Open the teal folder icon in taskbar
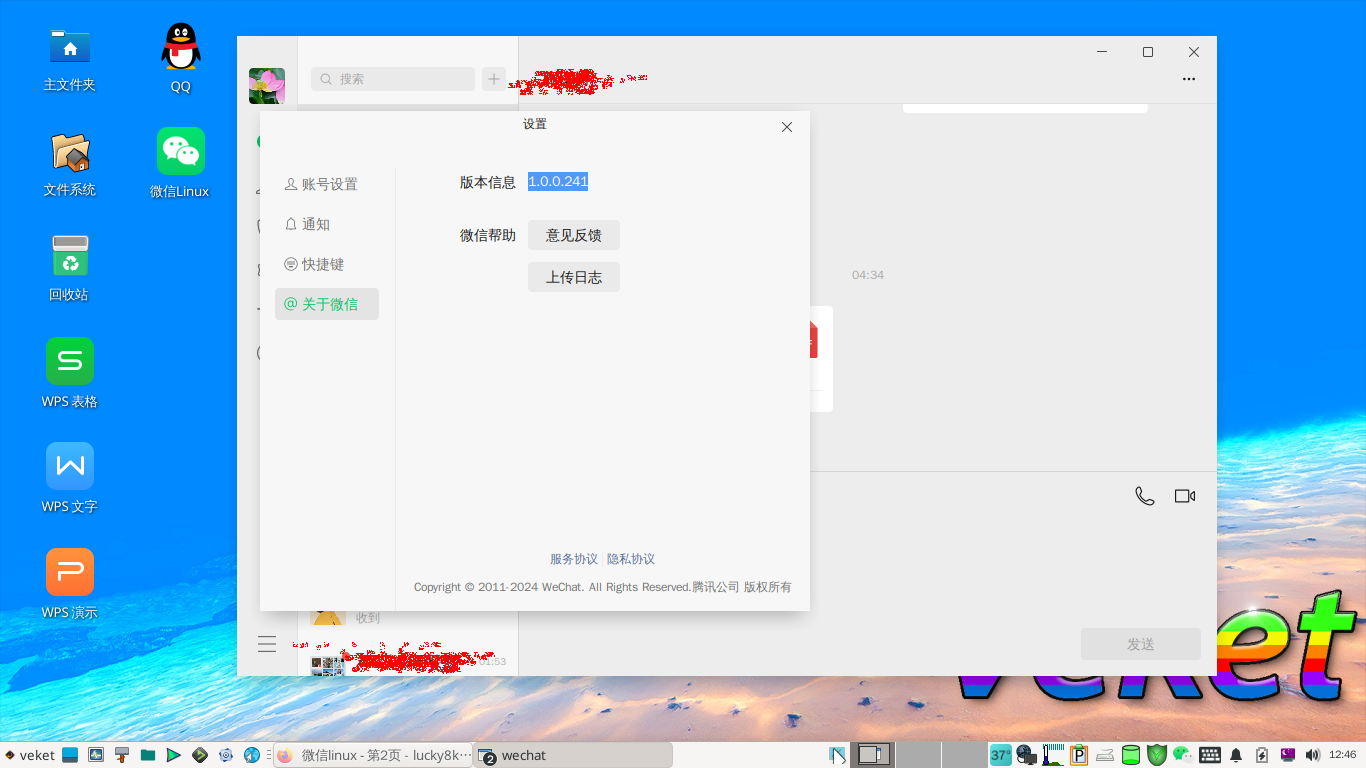The image size is (1366, 768). pos(148,755)
